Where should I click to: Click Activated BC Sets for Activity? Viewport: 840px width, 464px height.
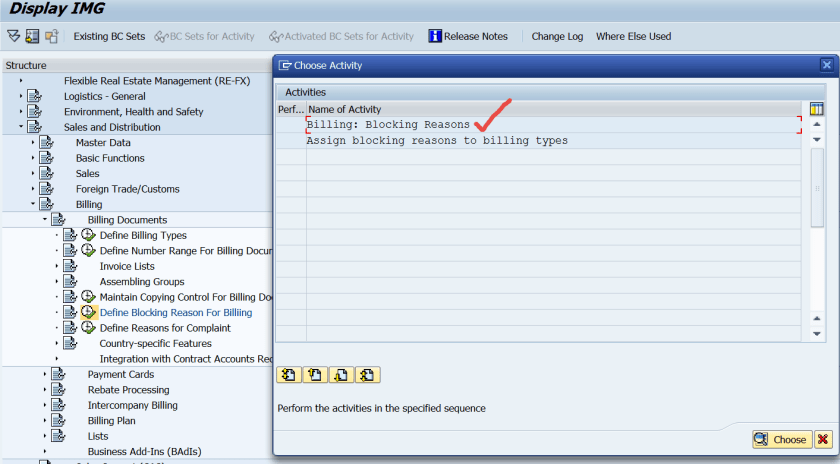coord(341,36)
